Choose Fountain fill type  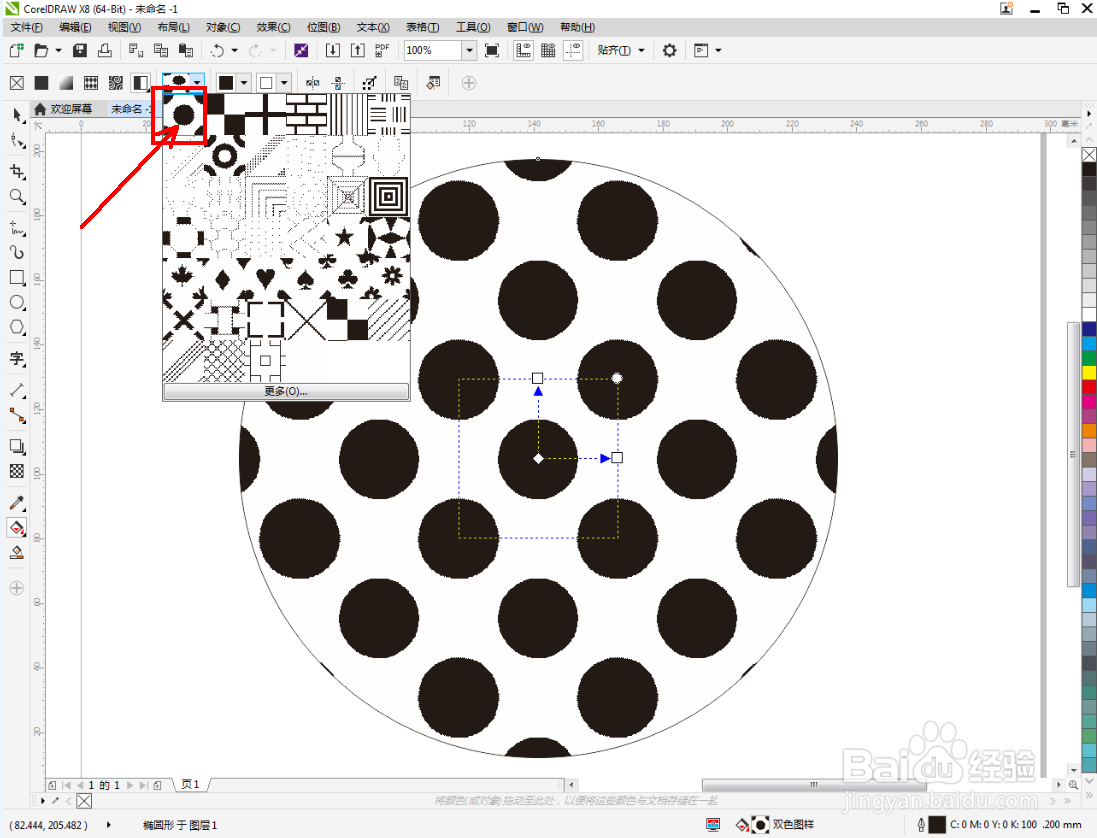(x=66, y=83)
